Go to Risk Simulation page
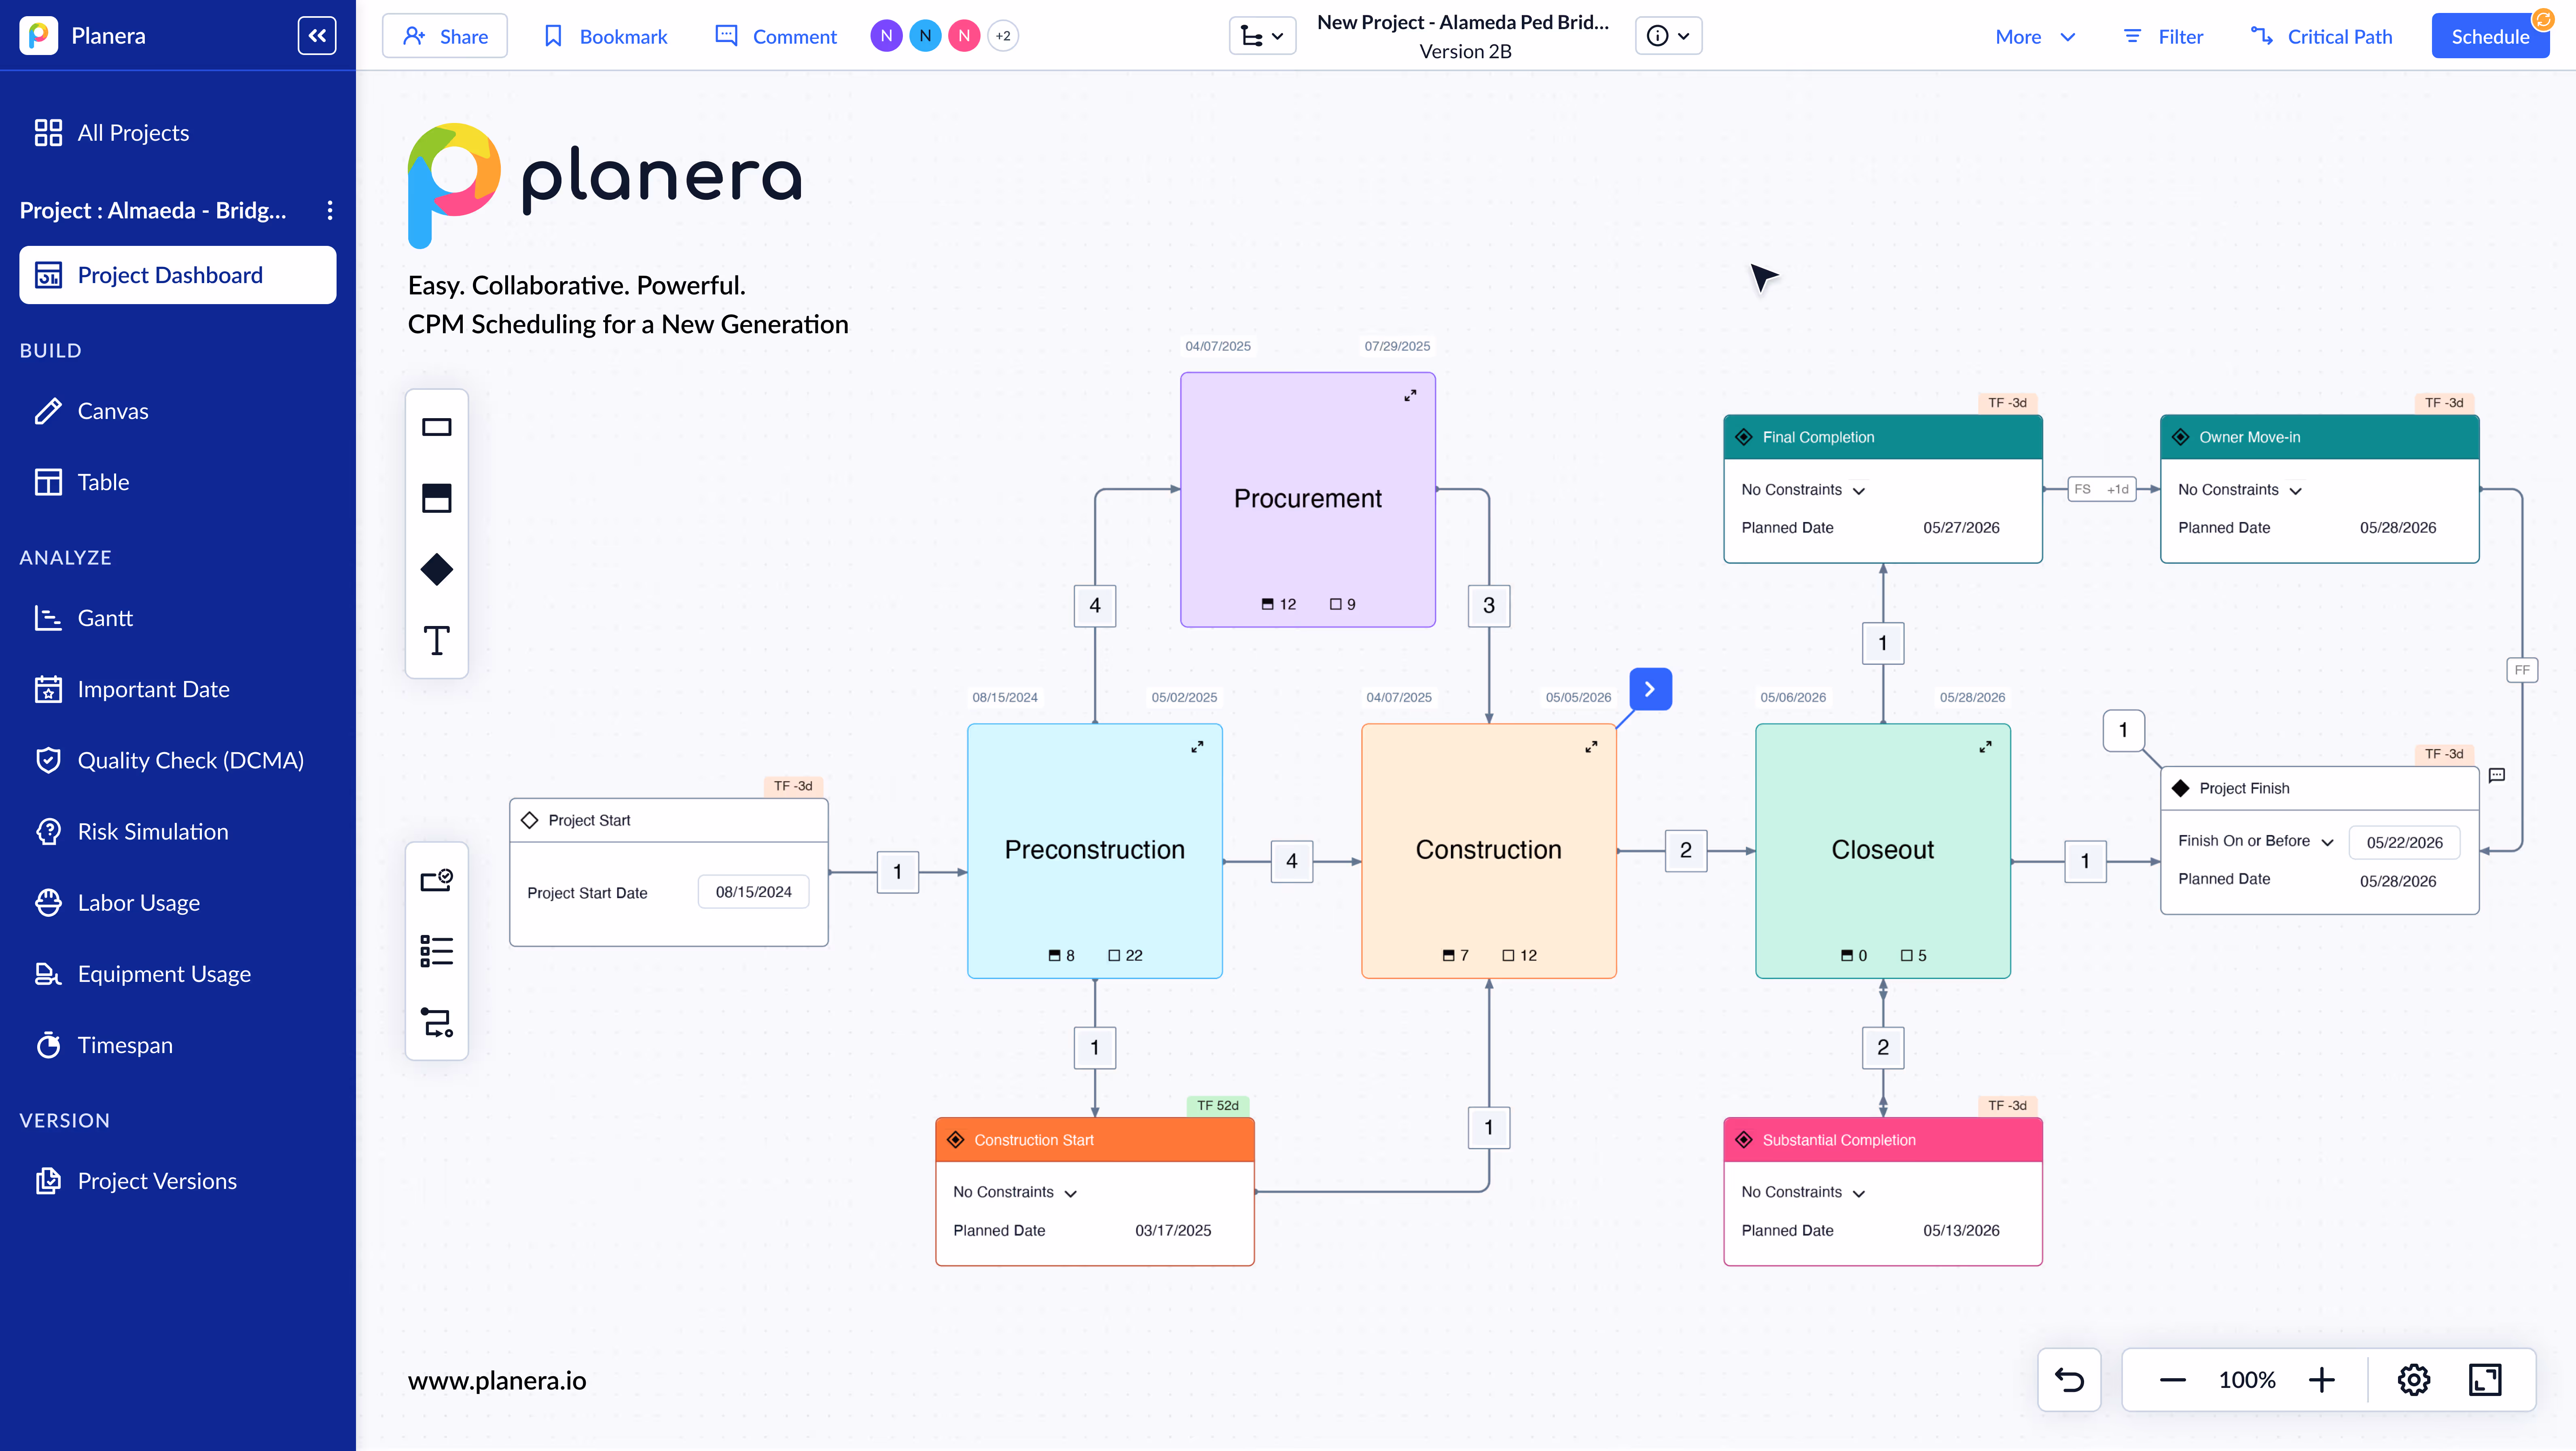The width and height of the screenshot is (2576, 1451). click(153, 831)
